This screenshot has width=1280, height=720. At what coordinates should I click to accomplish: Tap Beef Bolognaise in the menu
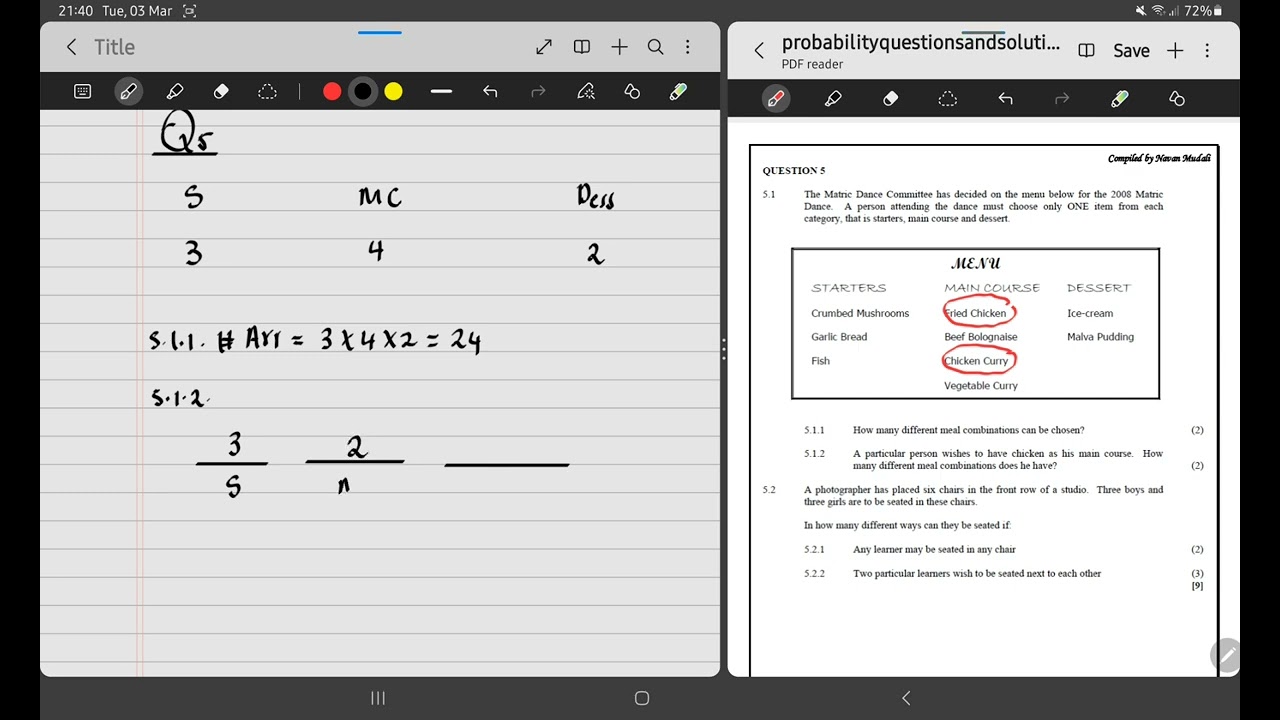point(981,337)
